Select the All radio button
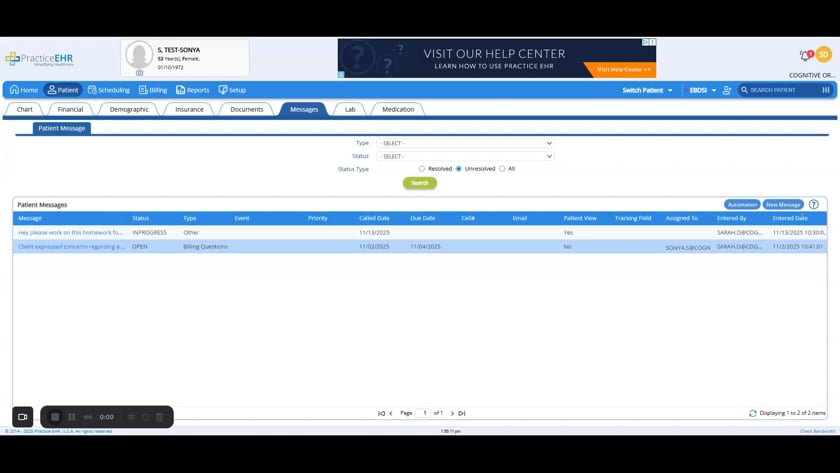 click(502, 169)
